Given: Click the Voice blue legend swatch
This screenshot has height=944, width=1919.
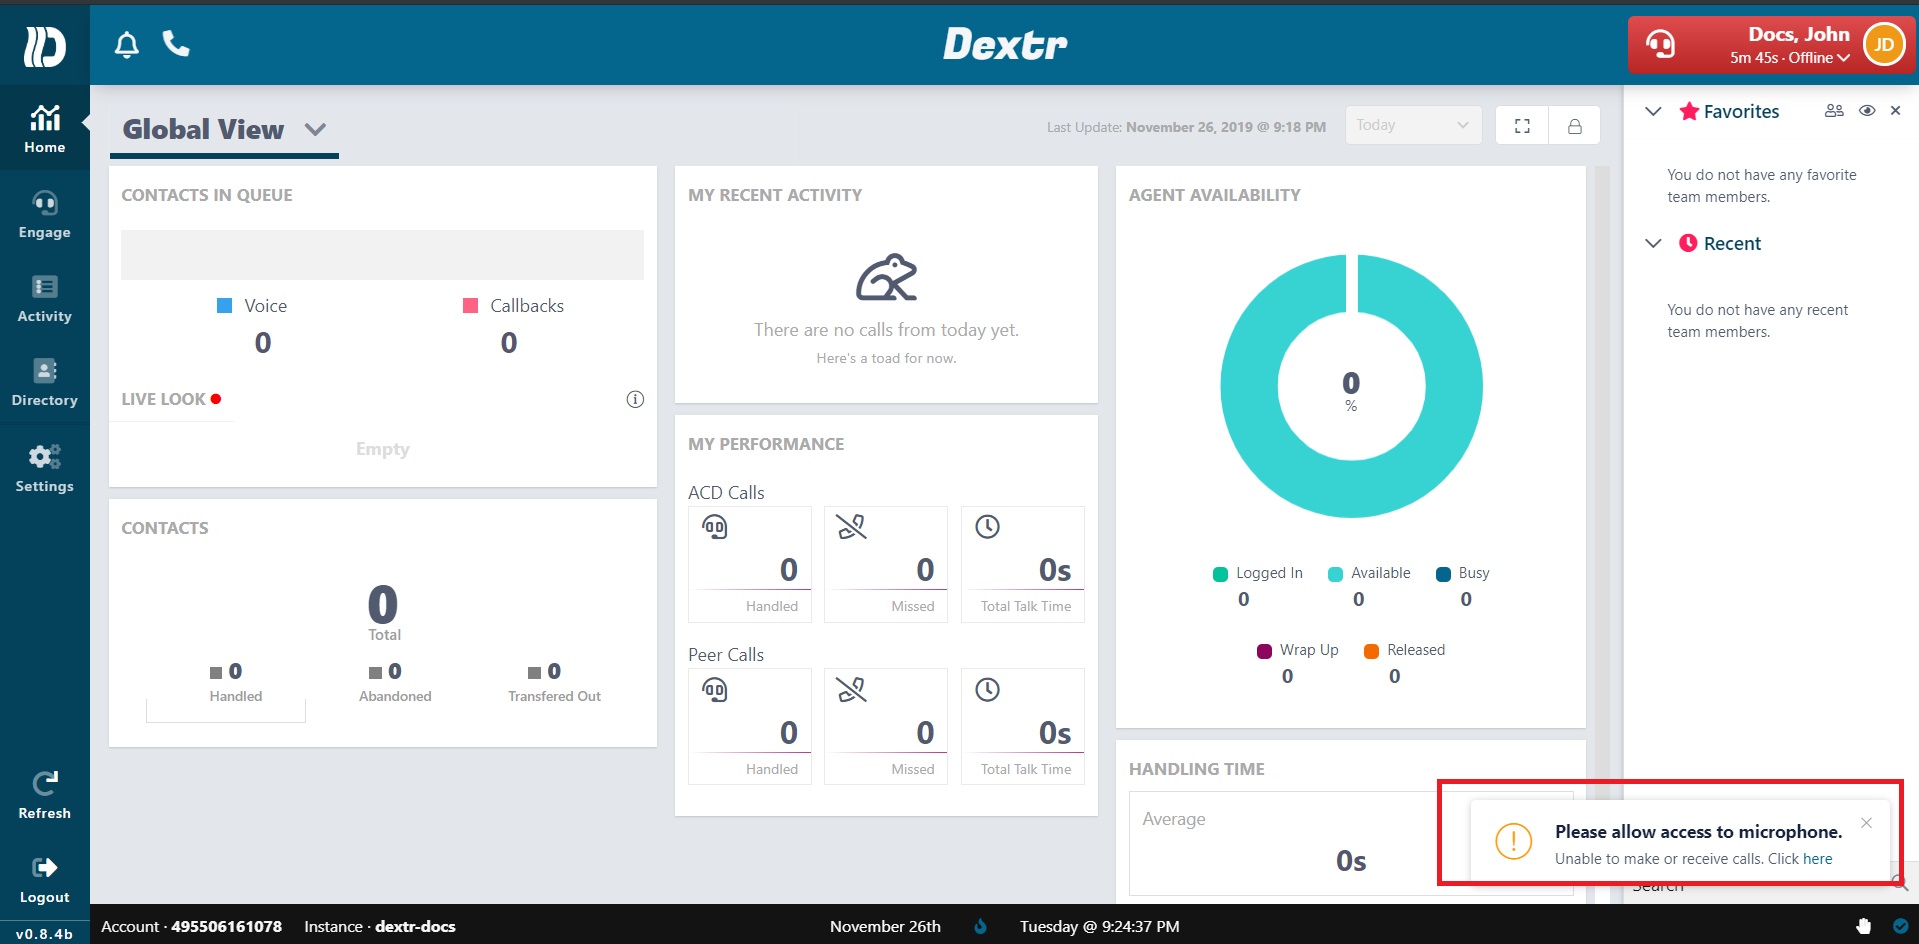Looking at the screenshot, I should click(x=225, y=306).
